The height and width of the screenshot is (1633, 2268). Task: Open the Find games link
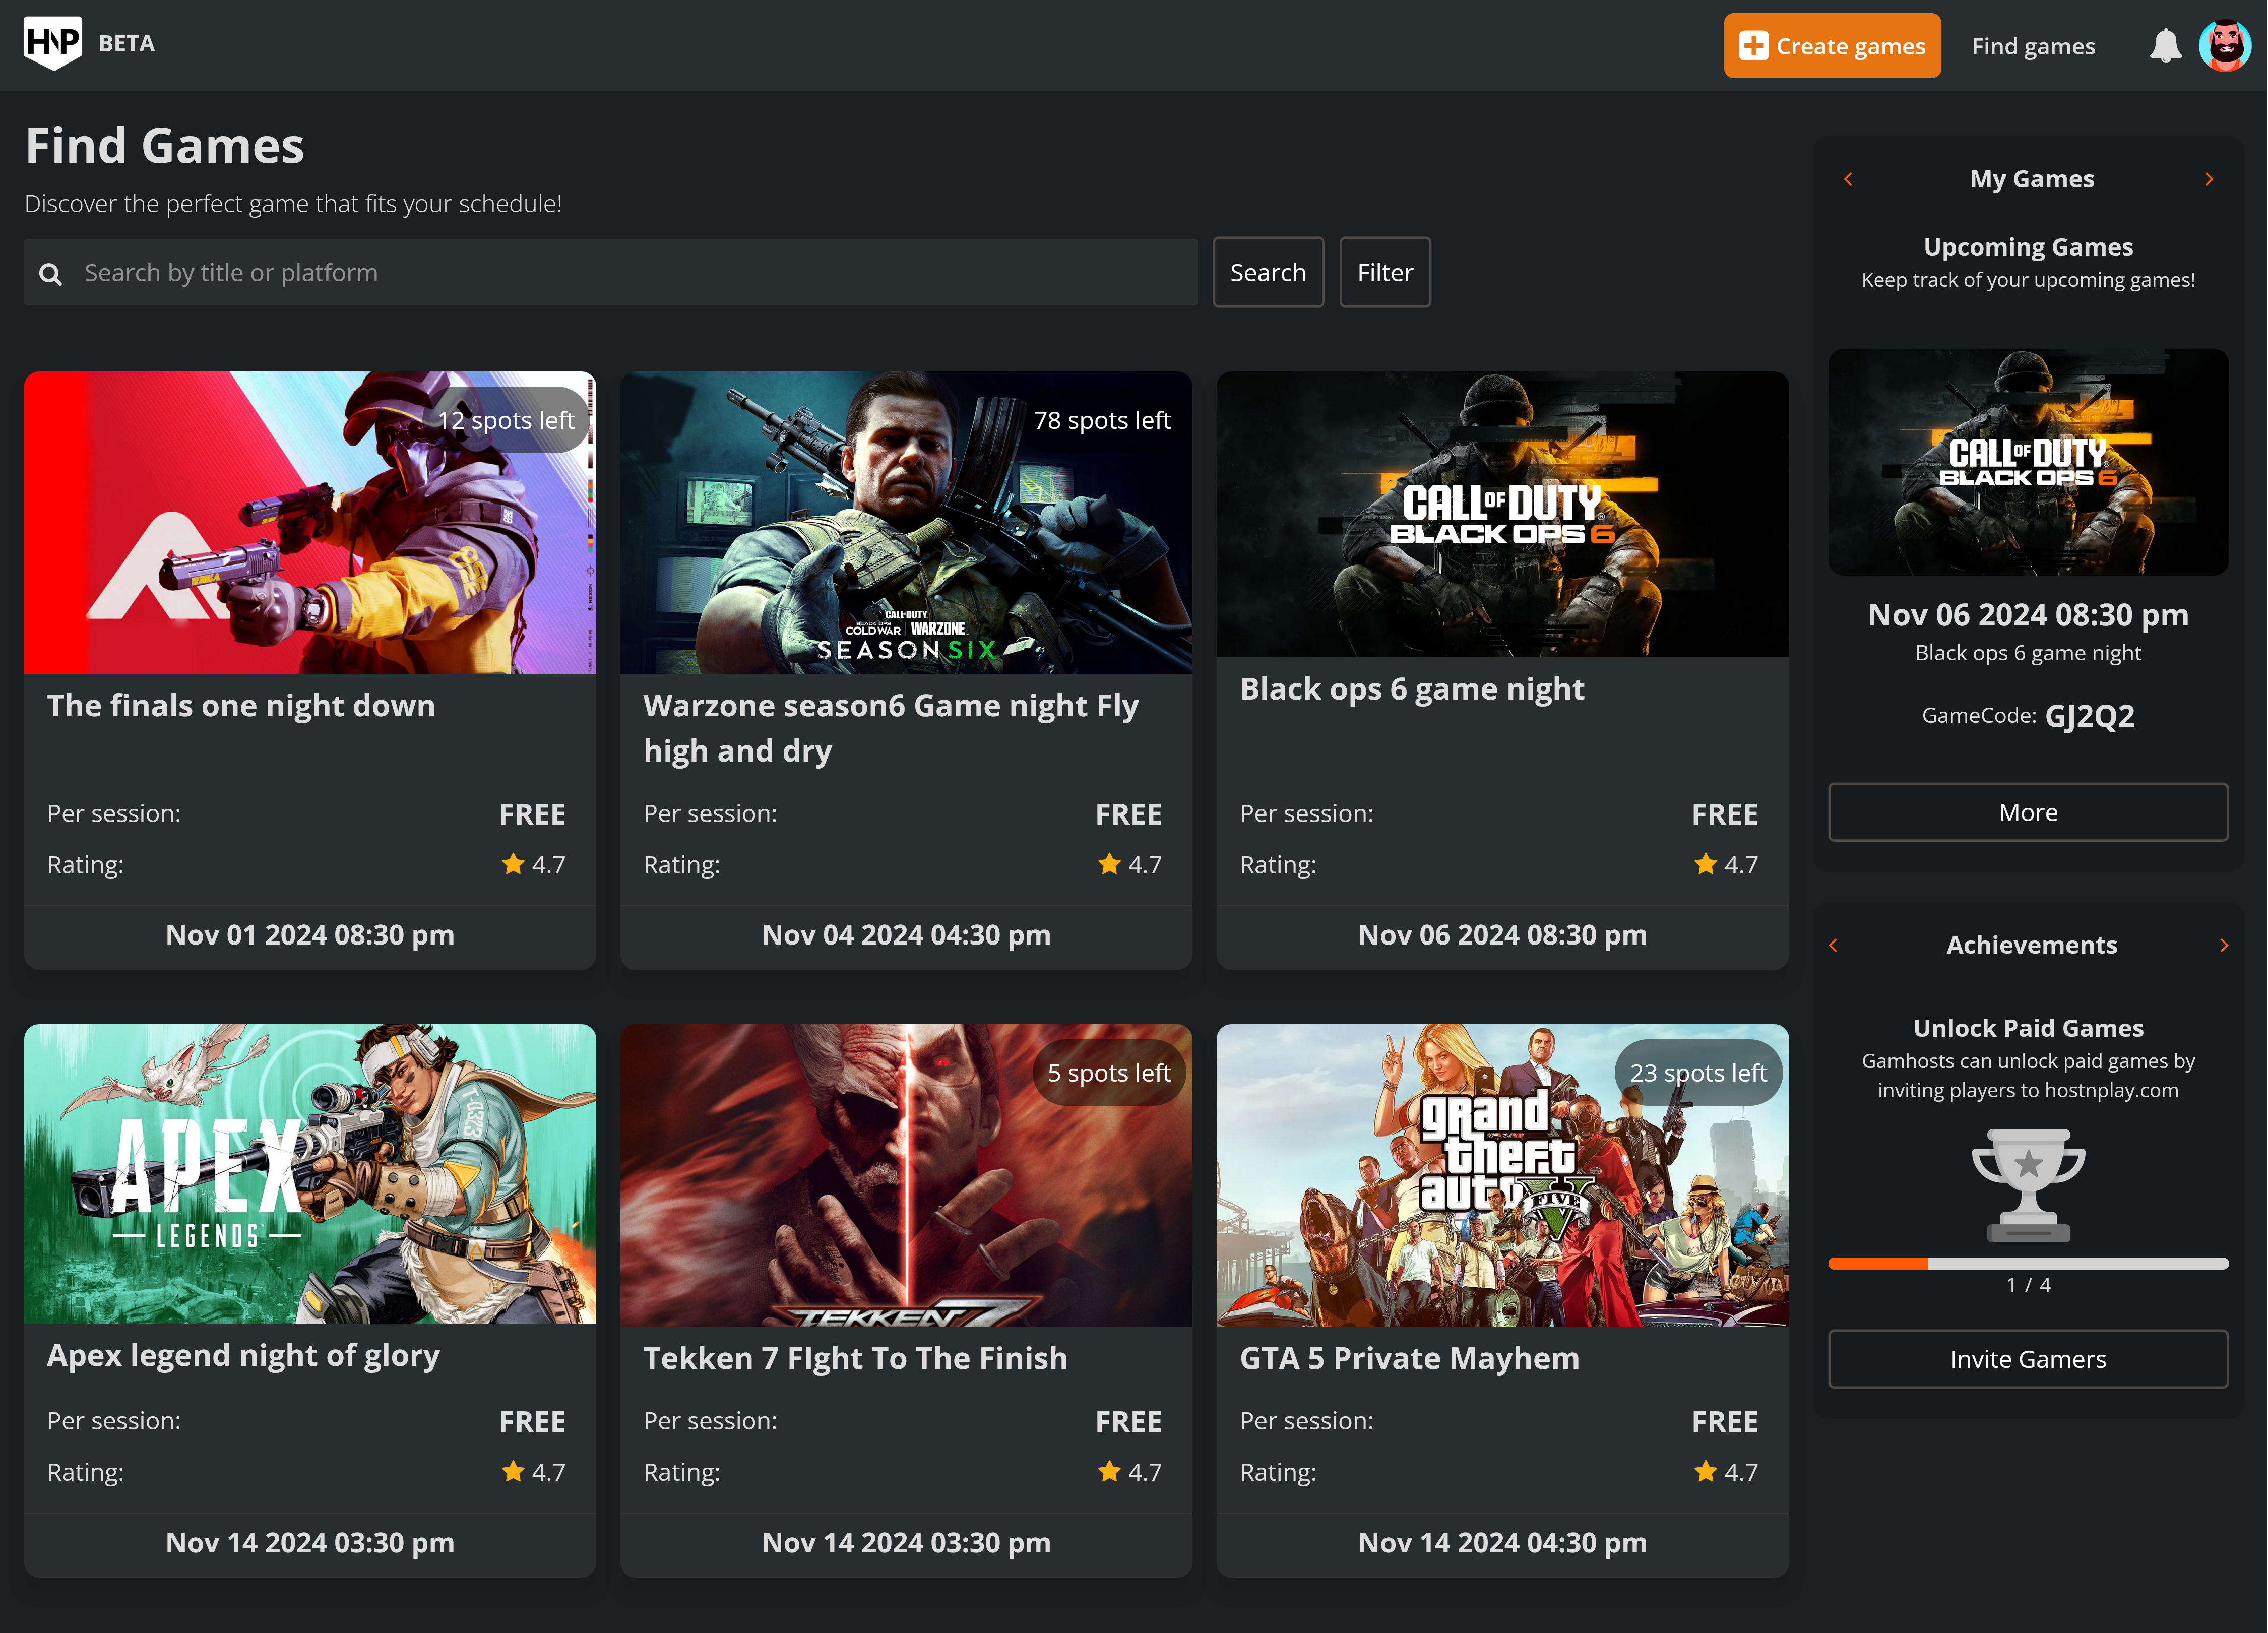2033,46
